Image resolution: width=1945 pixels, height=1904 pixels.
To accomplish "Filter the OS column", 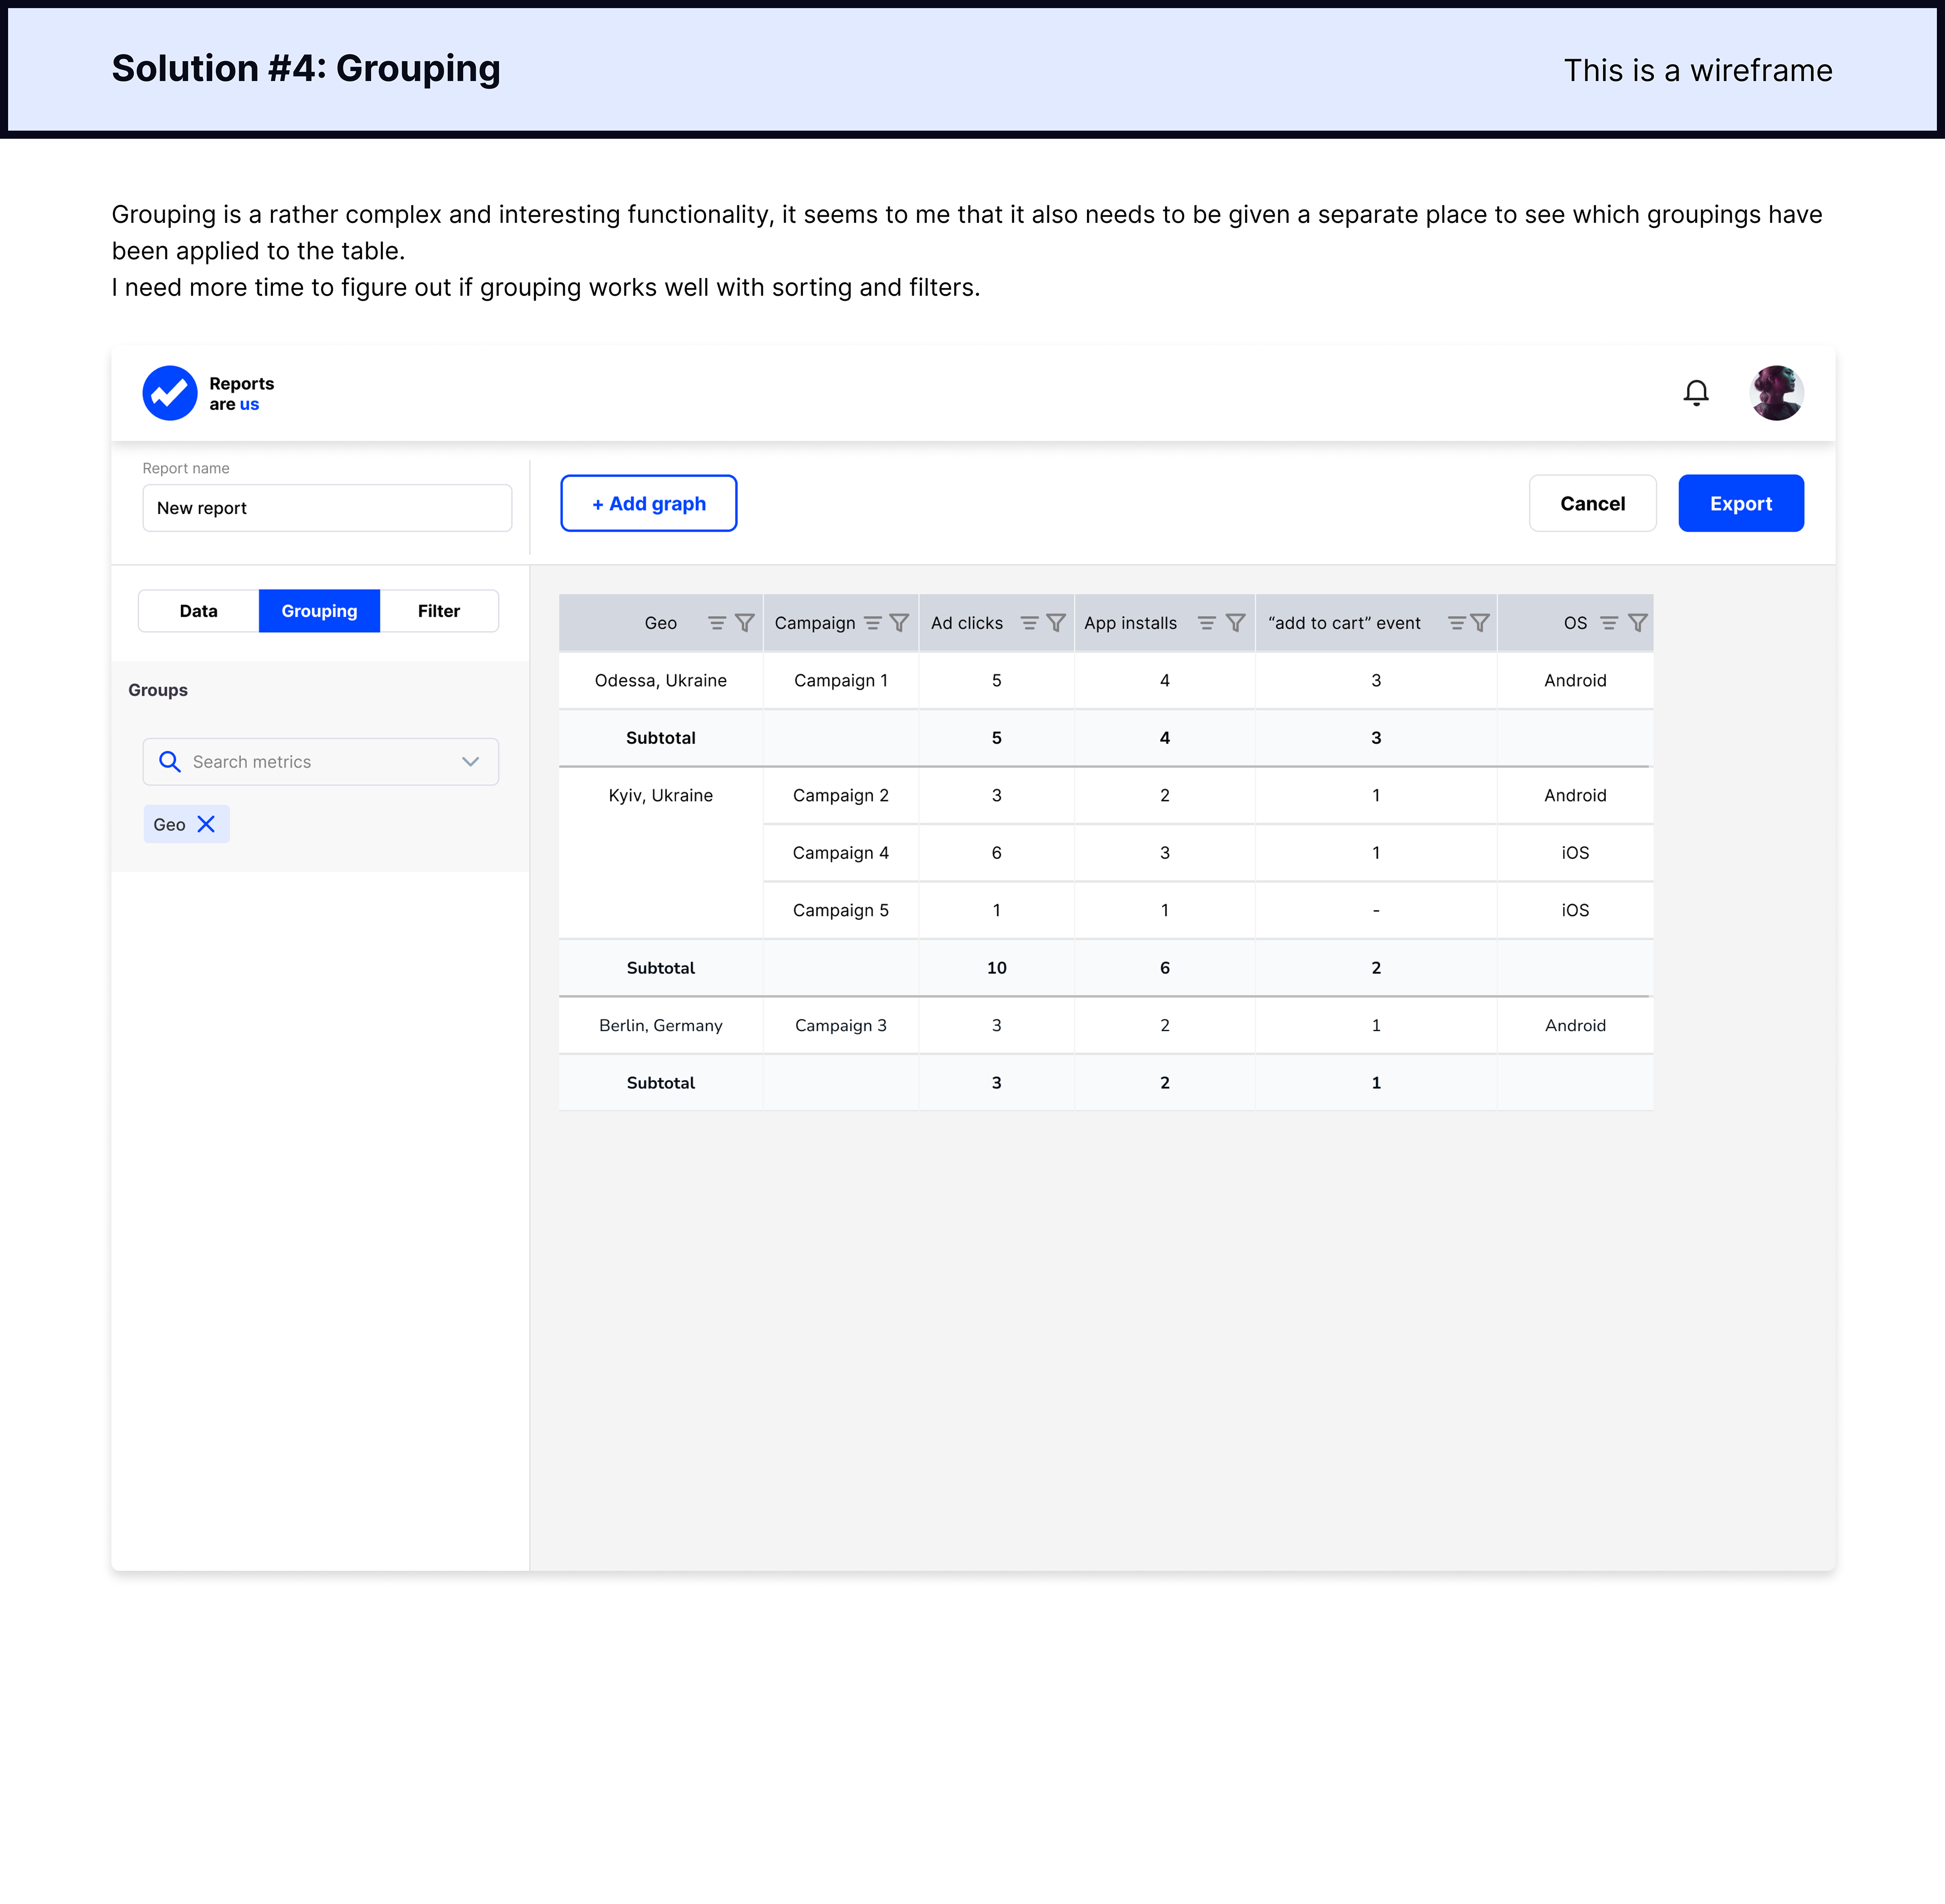I will (x=1637, y=623).
